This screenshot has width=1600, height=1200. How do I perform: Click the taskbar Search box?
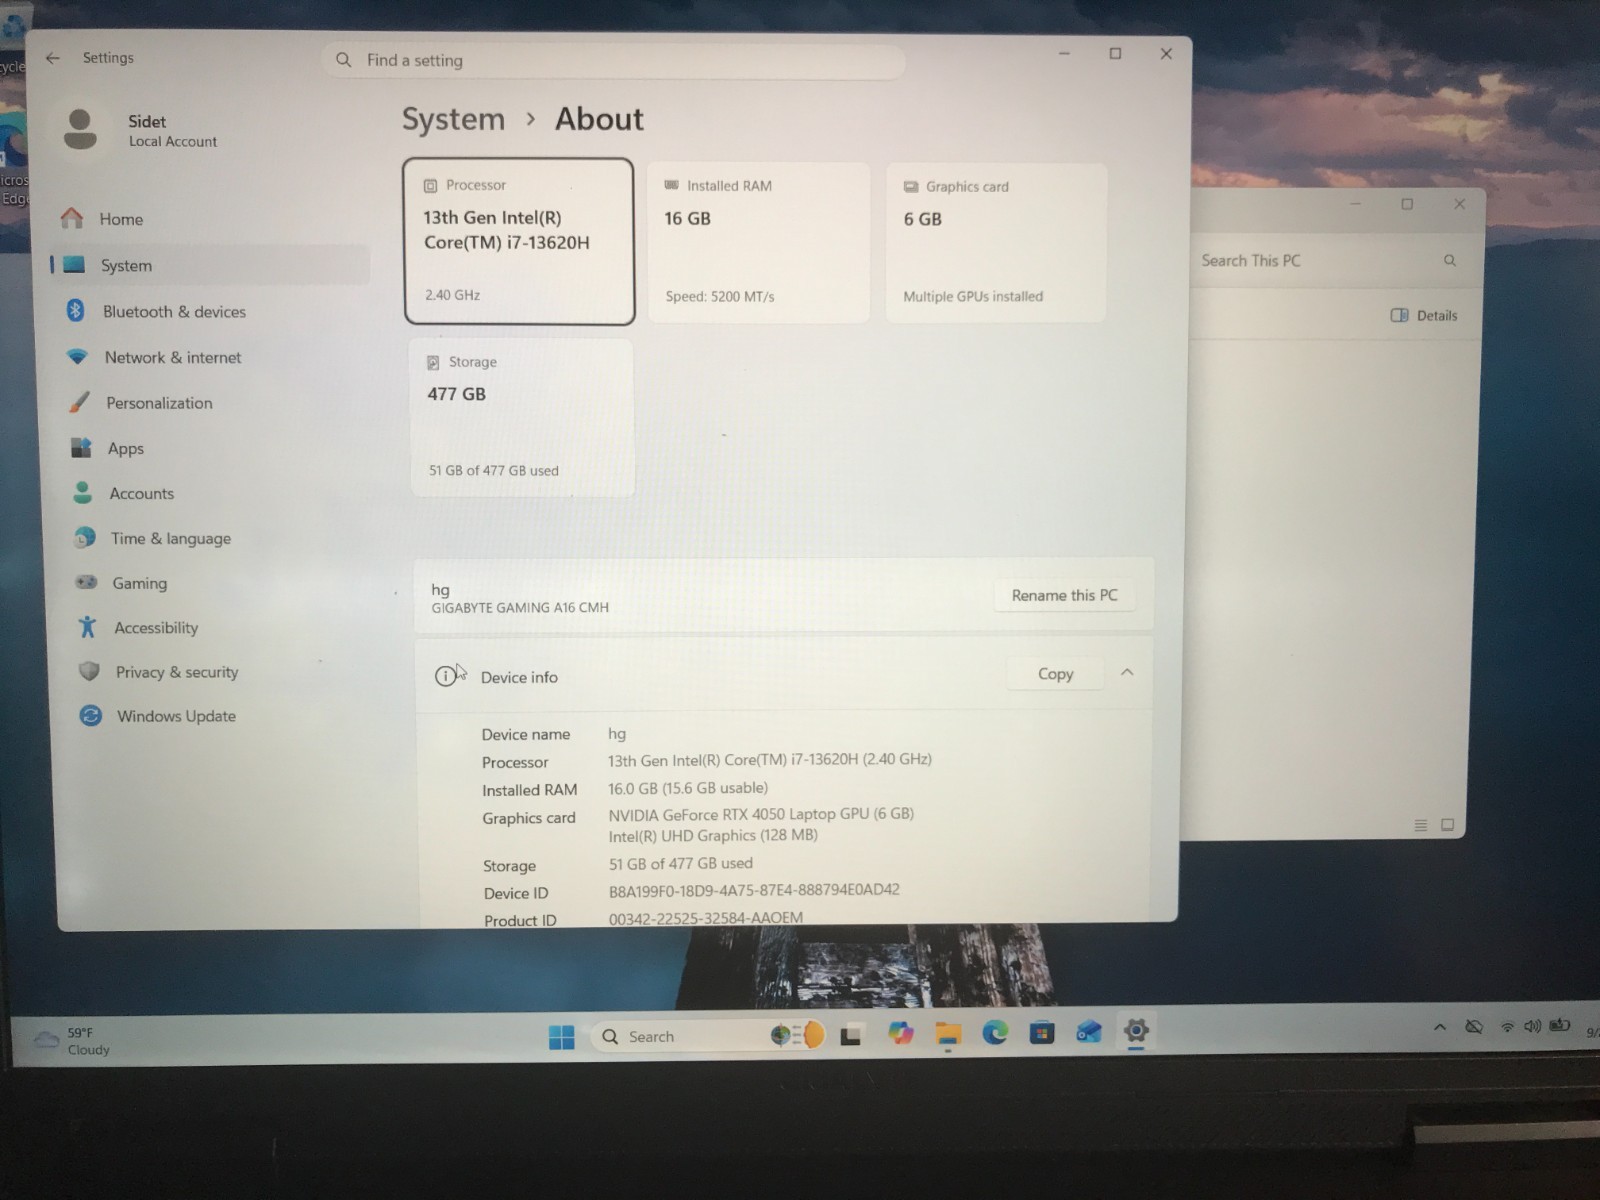point(707,1036)
